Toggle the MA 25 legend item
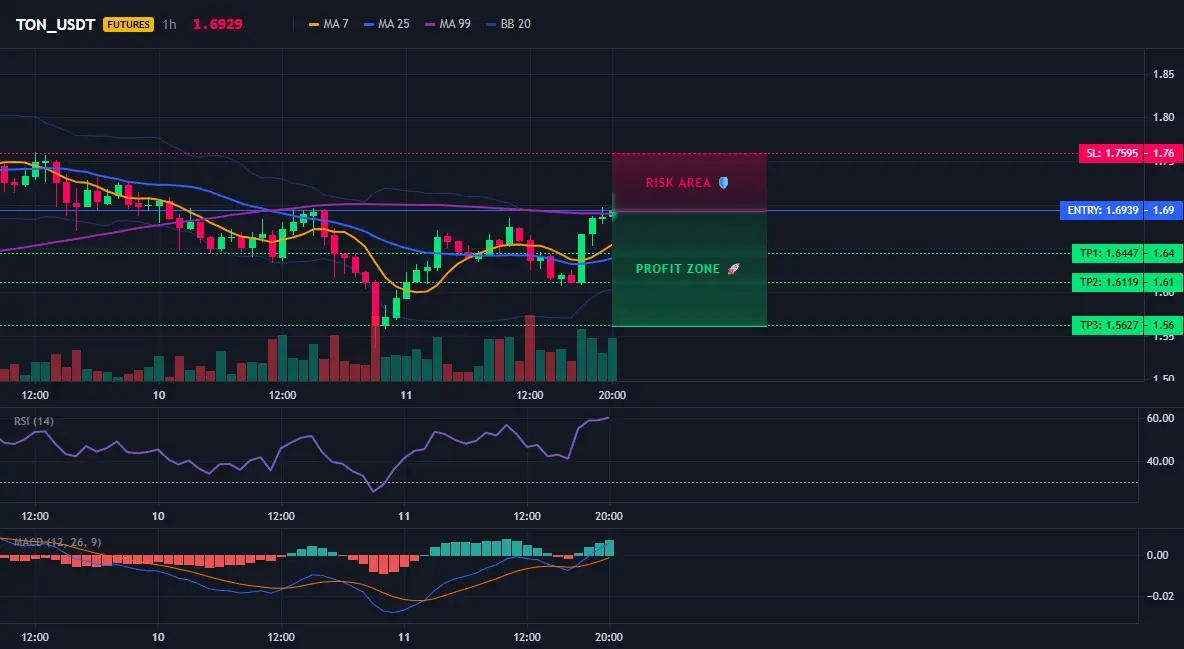Image resolution: width=1184 pixels, height=649 pixels. point(387,24)
